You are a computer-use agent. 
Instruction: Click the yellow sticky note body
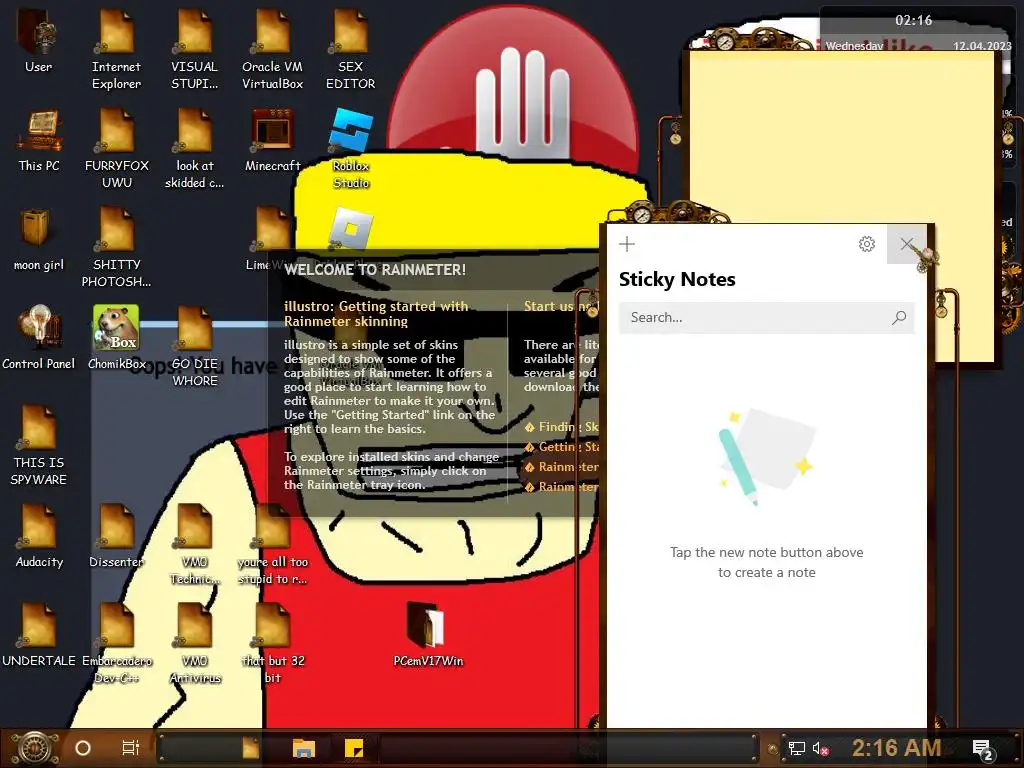point(842,137)
